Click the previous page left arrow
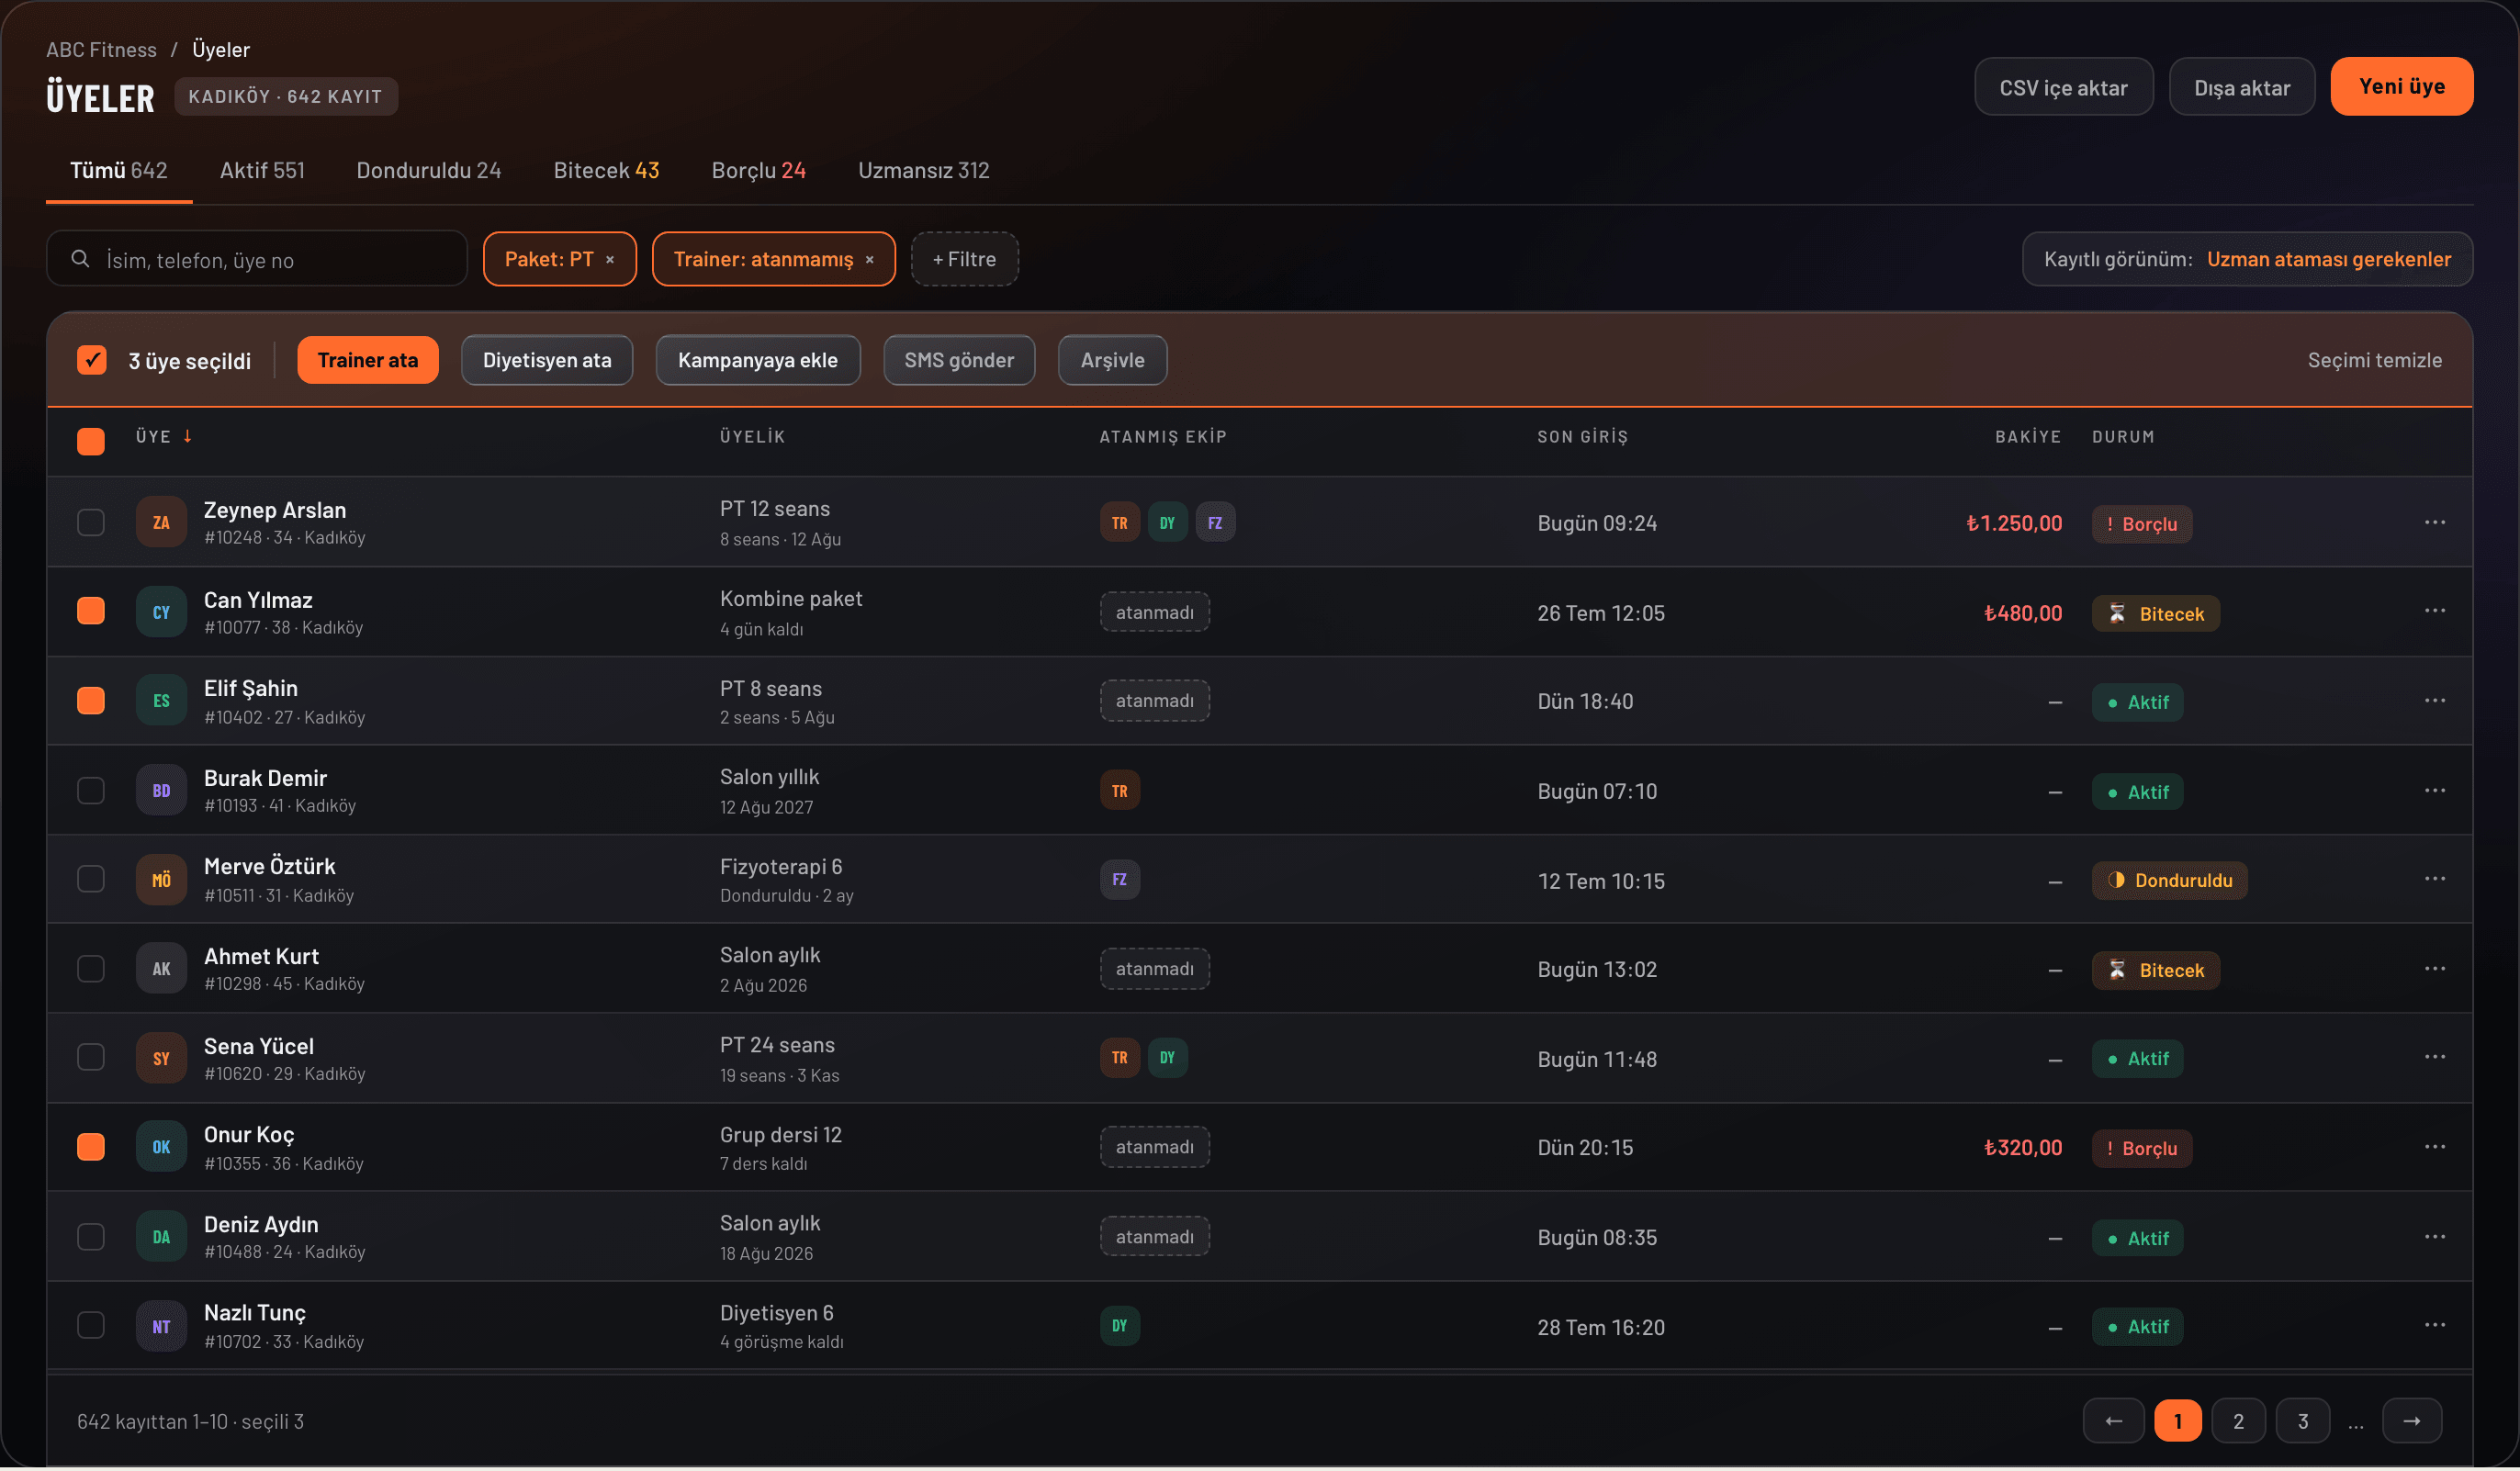2520x1471 pixels. coord(2113,1421)
